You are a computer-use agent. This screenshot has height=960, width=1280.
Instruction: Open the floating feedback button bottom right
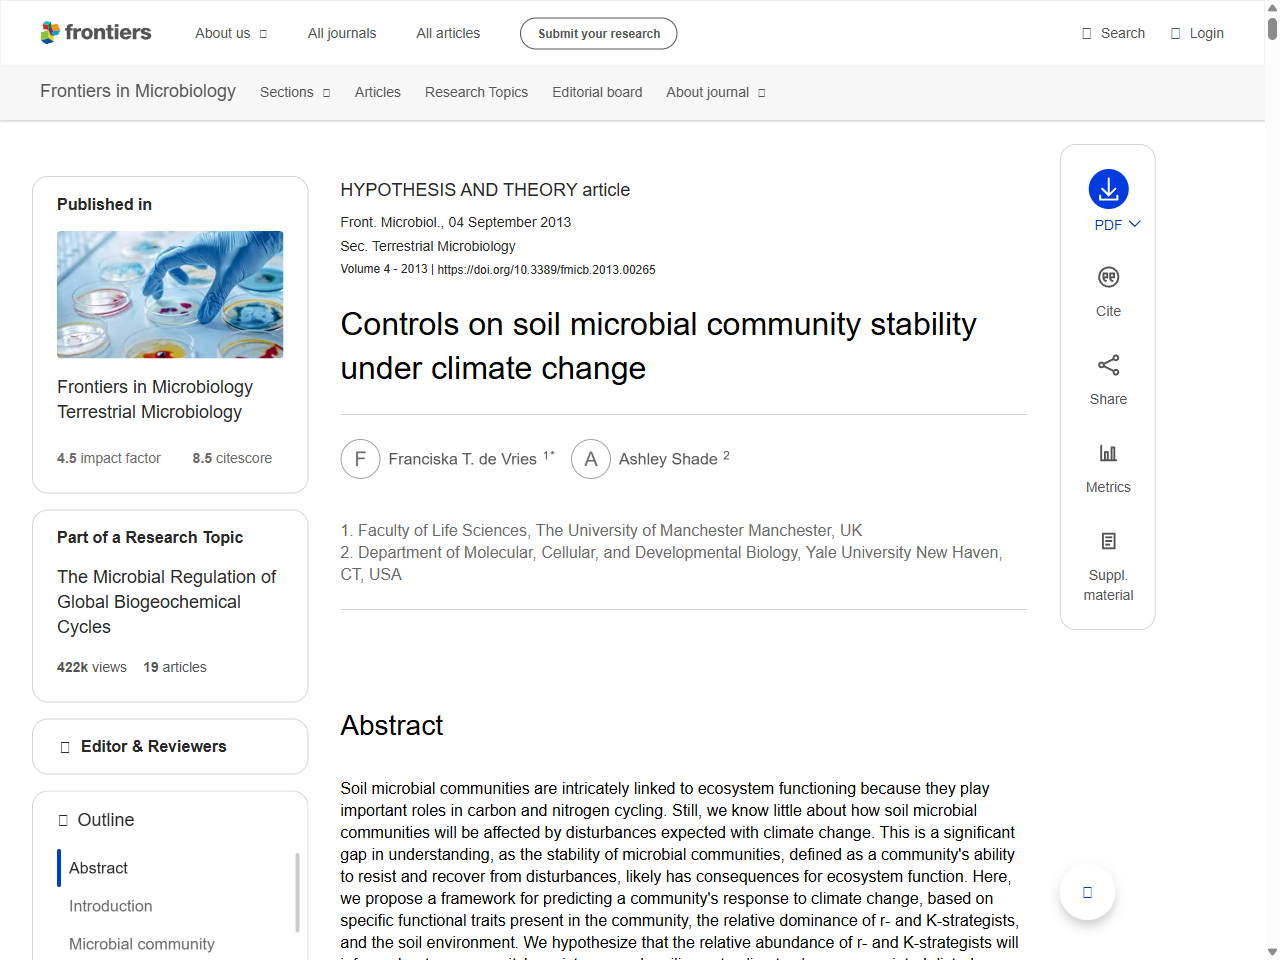(x=1087, y=892)
